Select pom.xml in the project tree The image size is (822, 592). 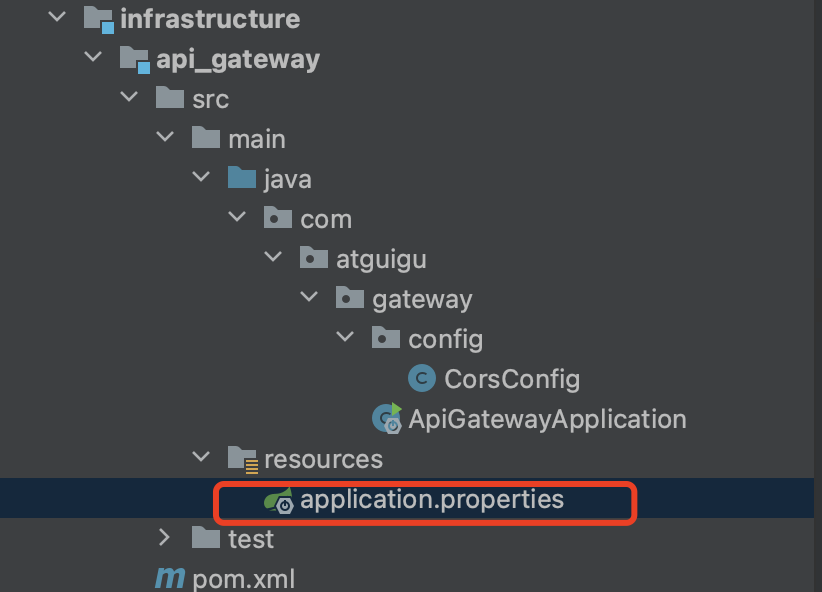click(x=242, y=578)
